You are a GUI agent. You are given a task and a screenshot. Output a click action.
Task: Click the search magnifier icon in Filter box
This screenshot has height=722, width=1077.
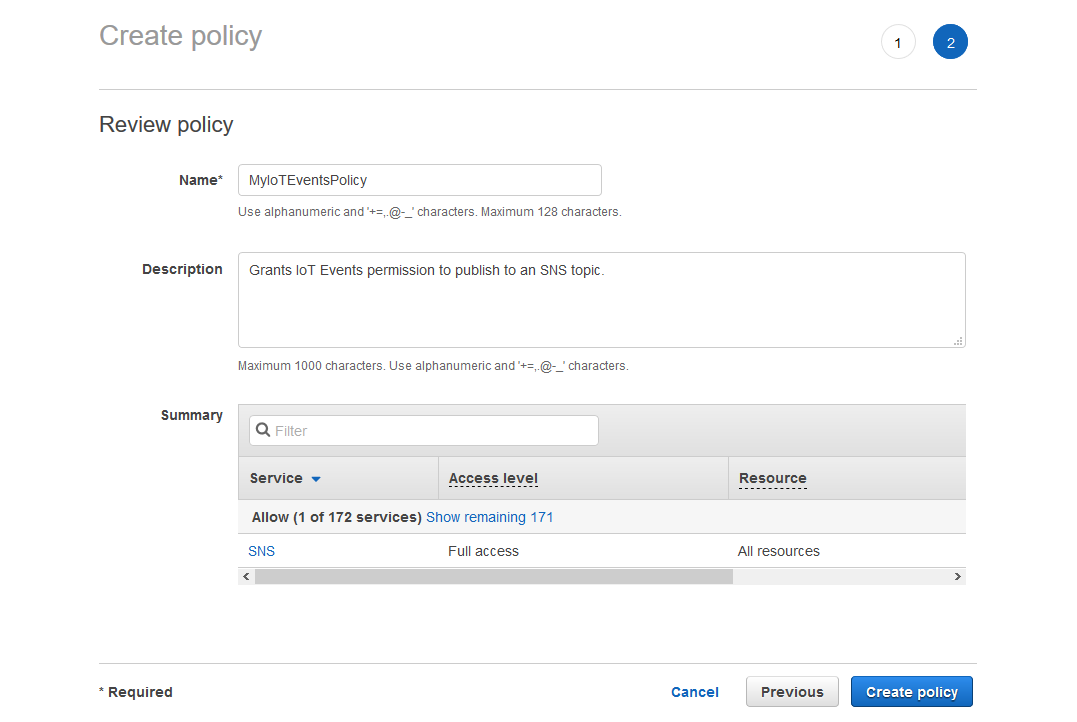[263, 430]
